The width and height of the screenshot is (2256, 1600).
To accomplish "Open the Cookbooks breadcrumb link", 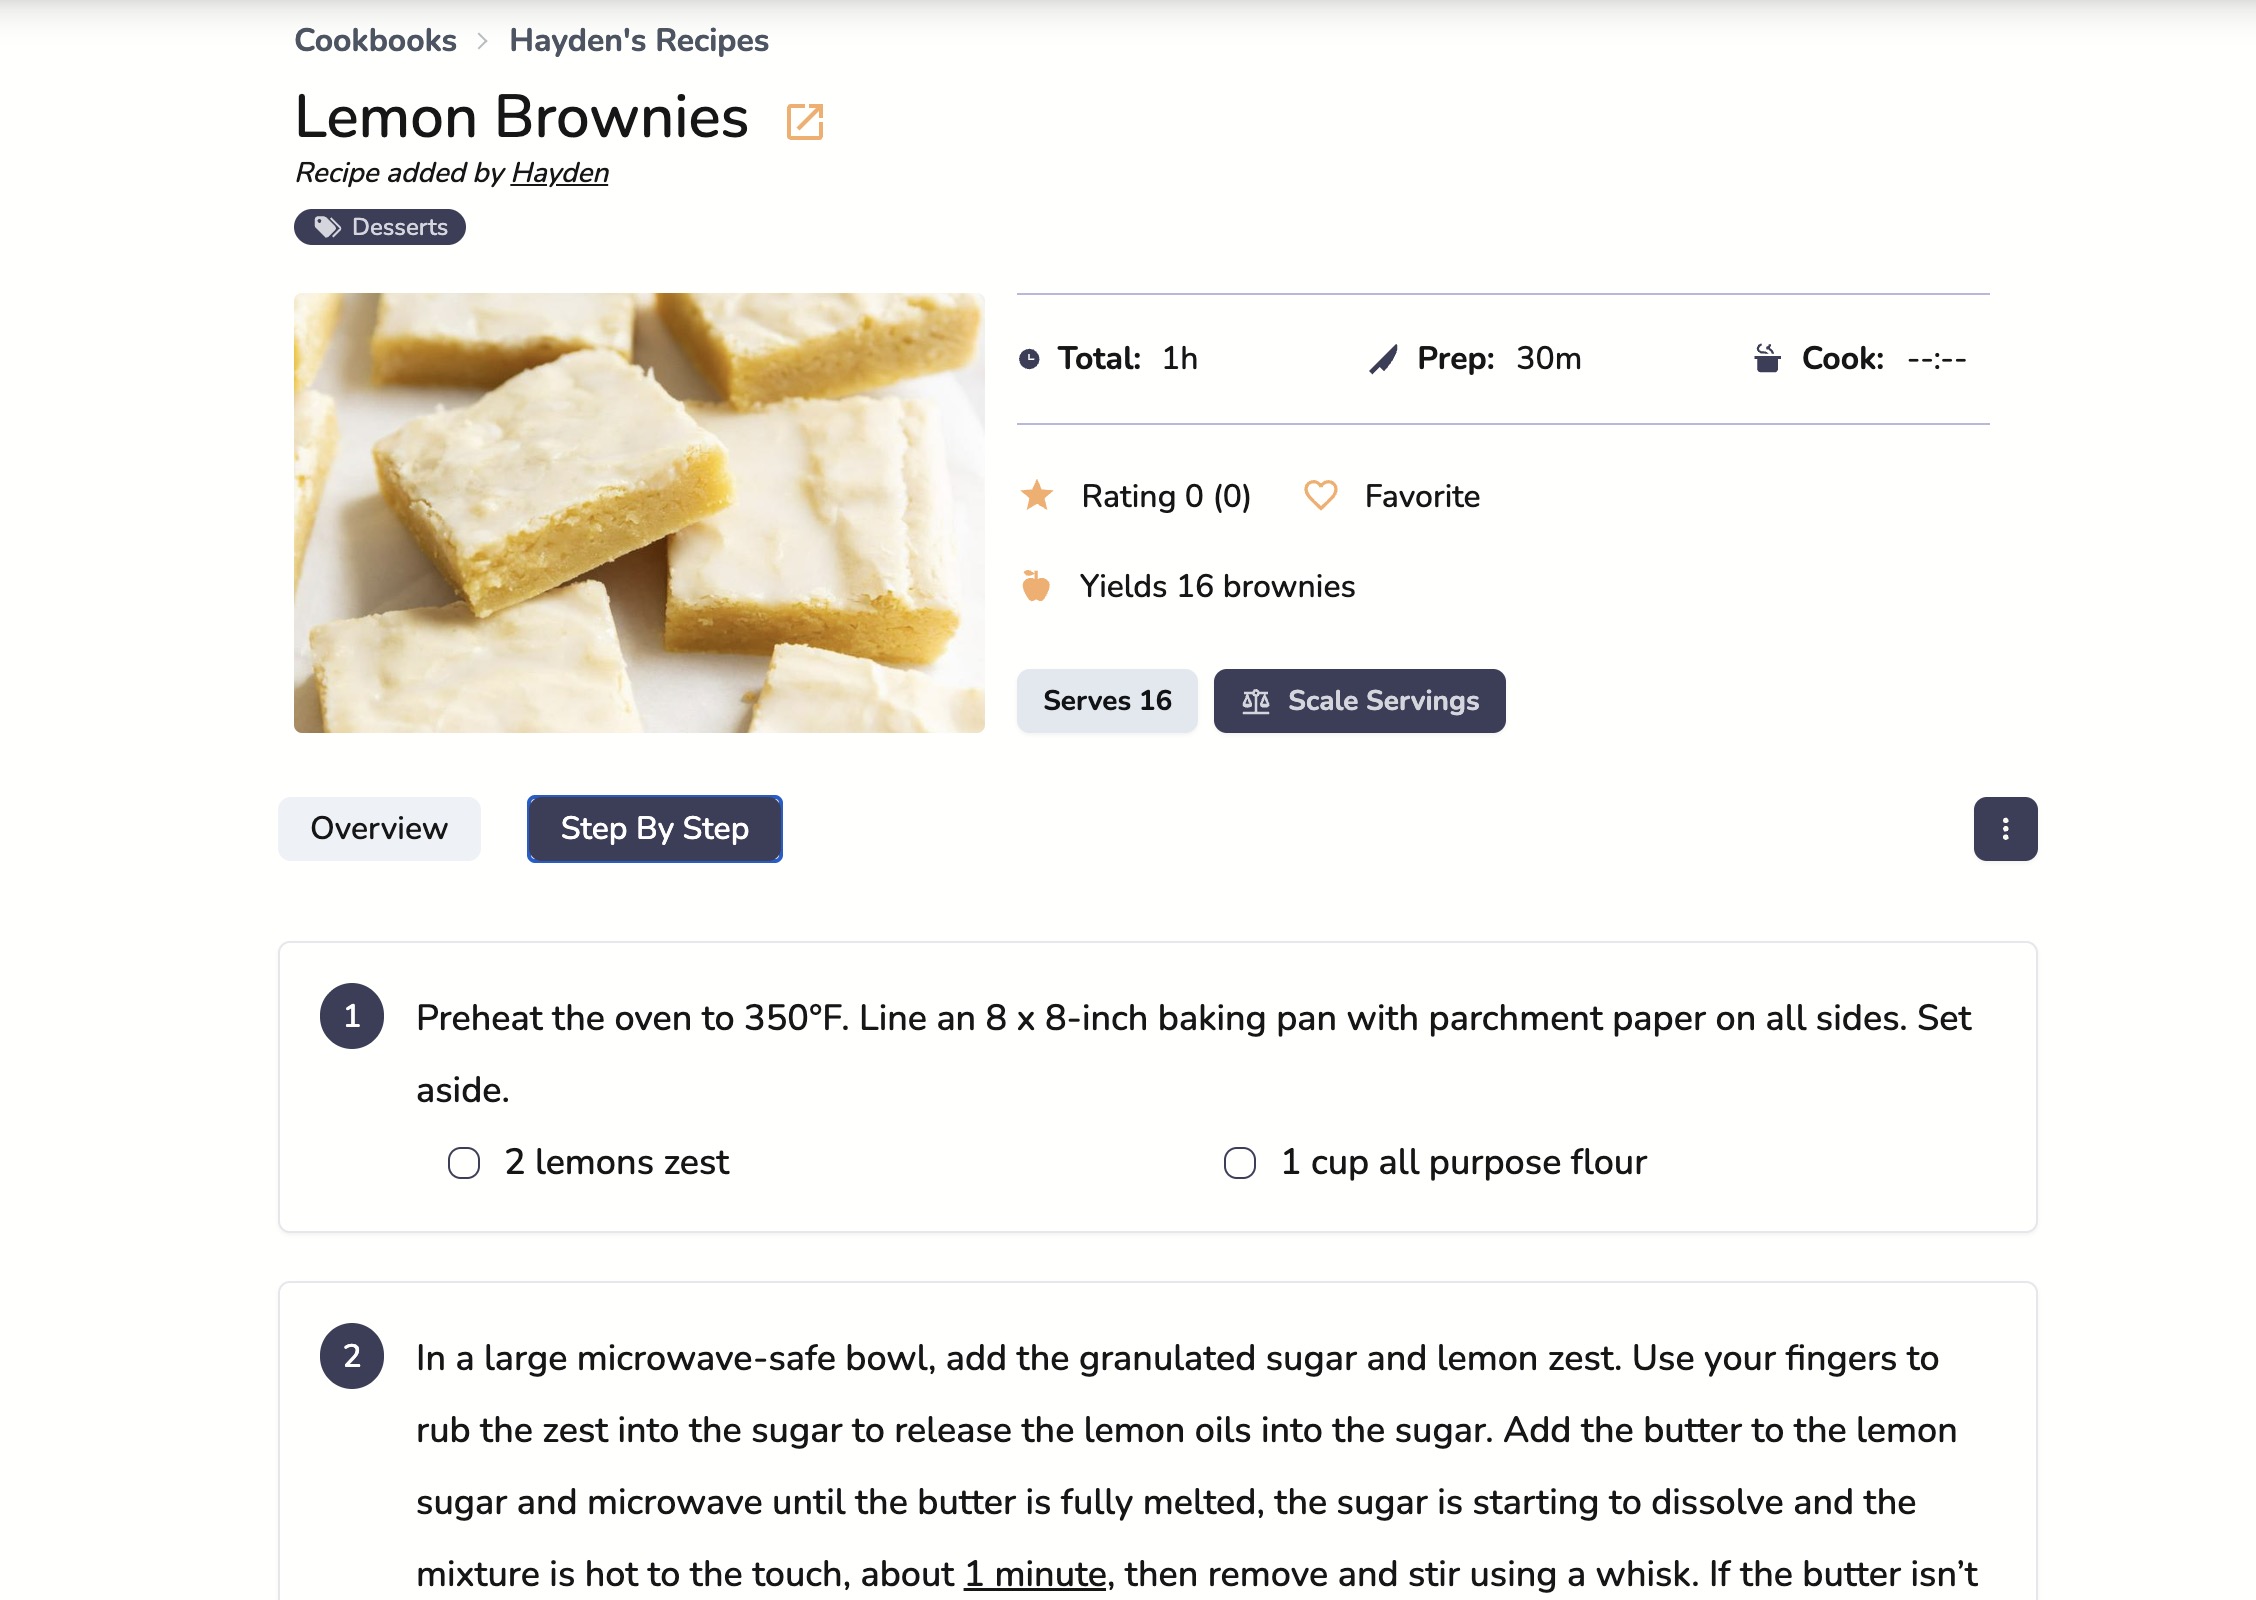I will [375, 40].
